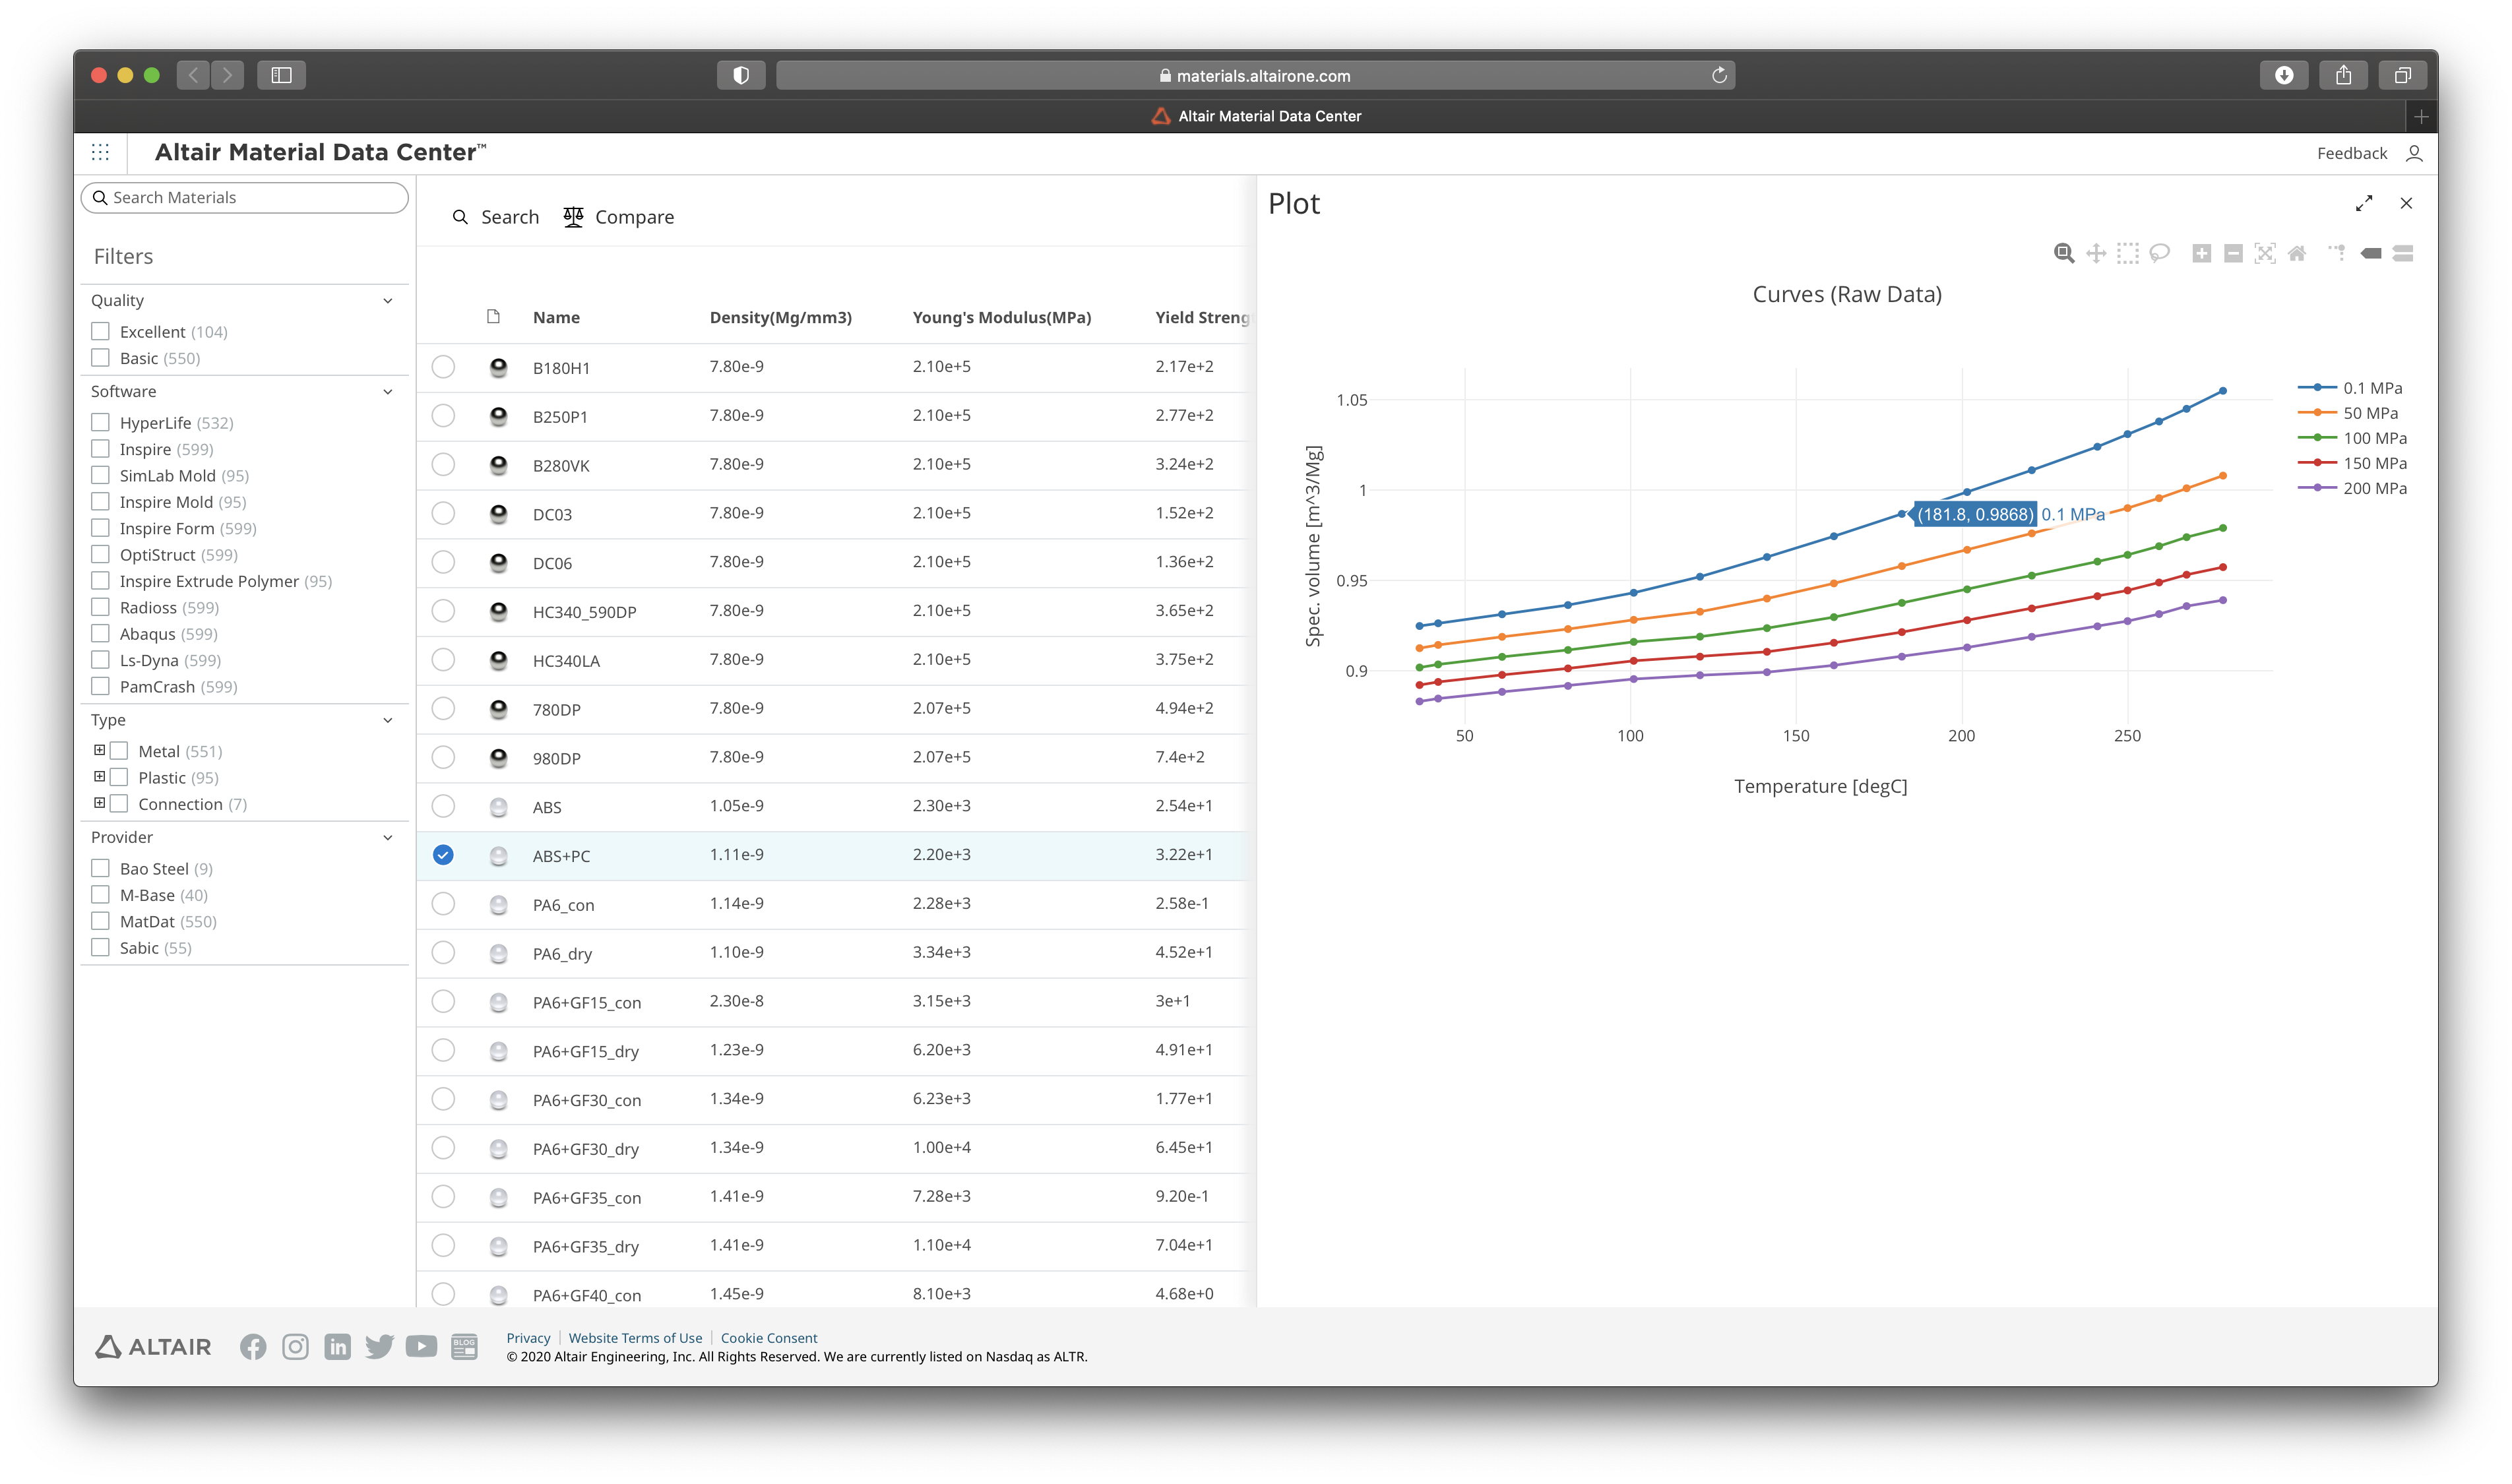The height and width of the screenshot is (1484, 2512).
Task: Check the HyperLife software filter
Action: (x=100, y=422)
